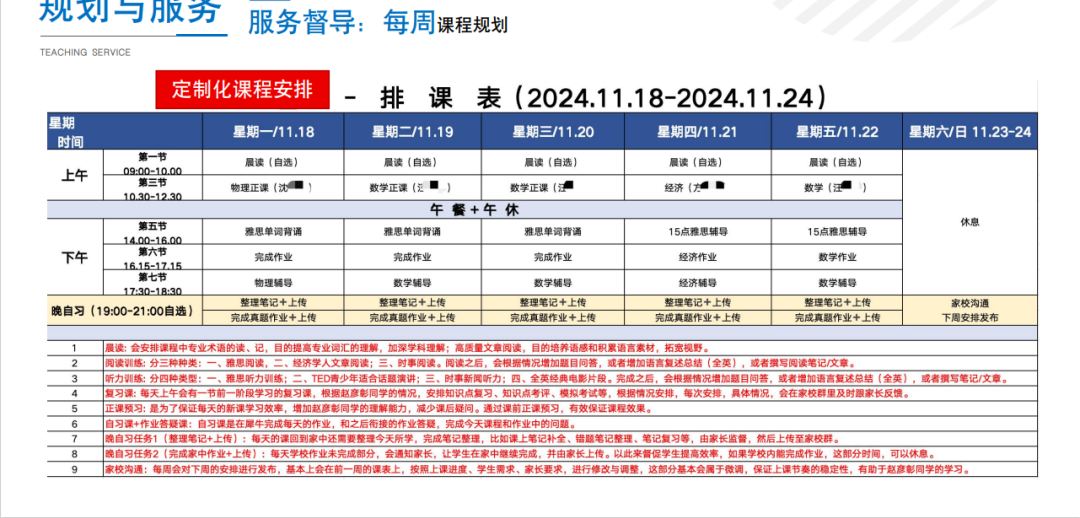Viewport: 1080px width, 518px height.
Task: Click 晨读（自选）in the 星期一/11.18 column
Action: [x=273, y=163]
